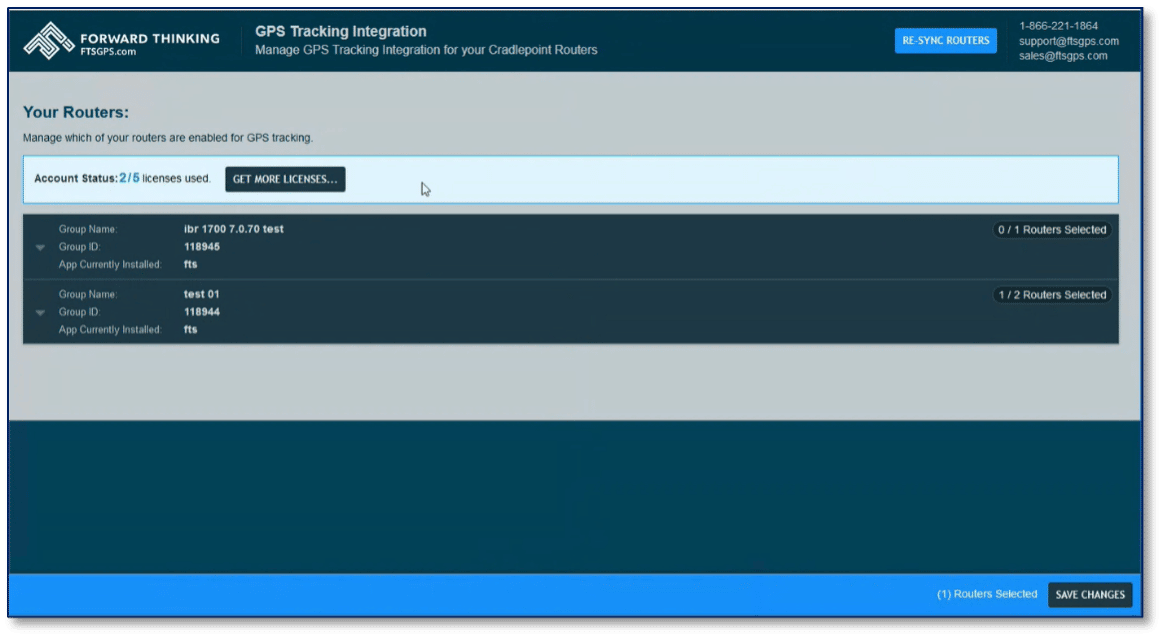This screenshot has height=641, width=1167.
Task: Select the Your Routers heading
Action: (74, 112)
